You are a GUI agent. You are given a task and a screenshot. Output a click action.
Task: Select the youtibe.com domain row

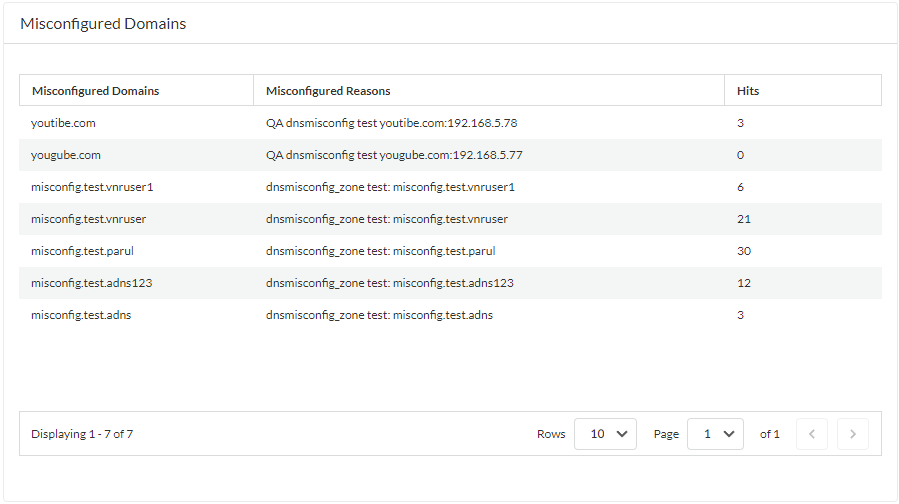point(63,123)
